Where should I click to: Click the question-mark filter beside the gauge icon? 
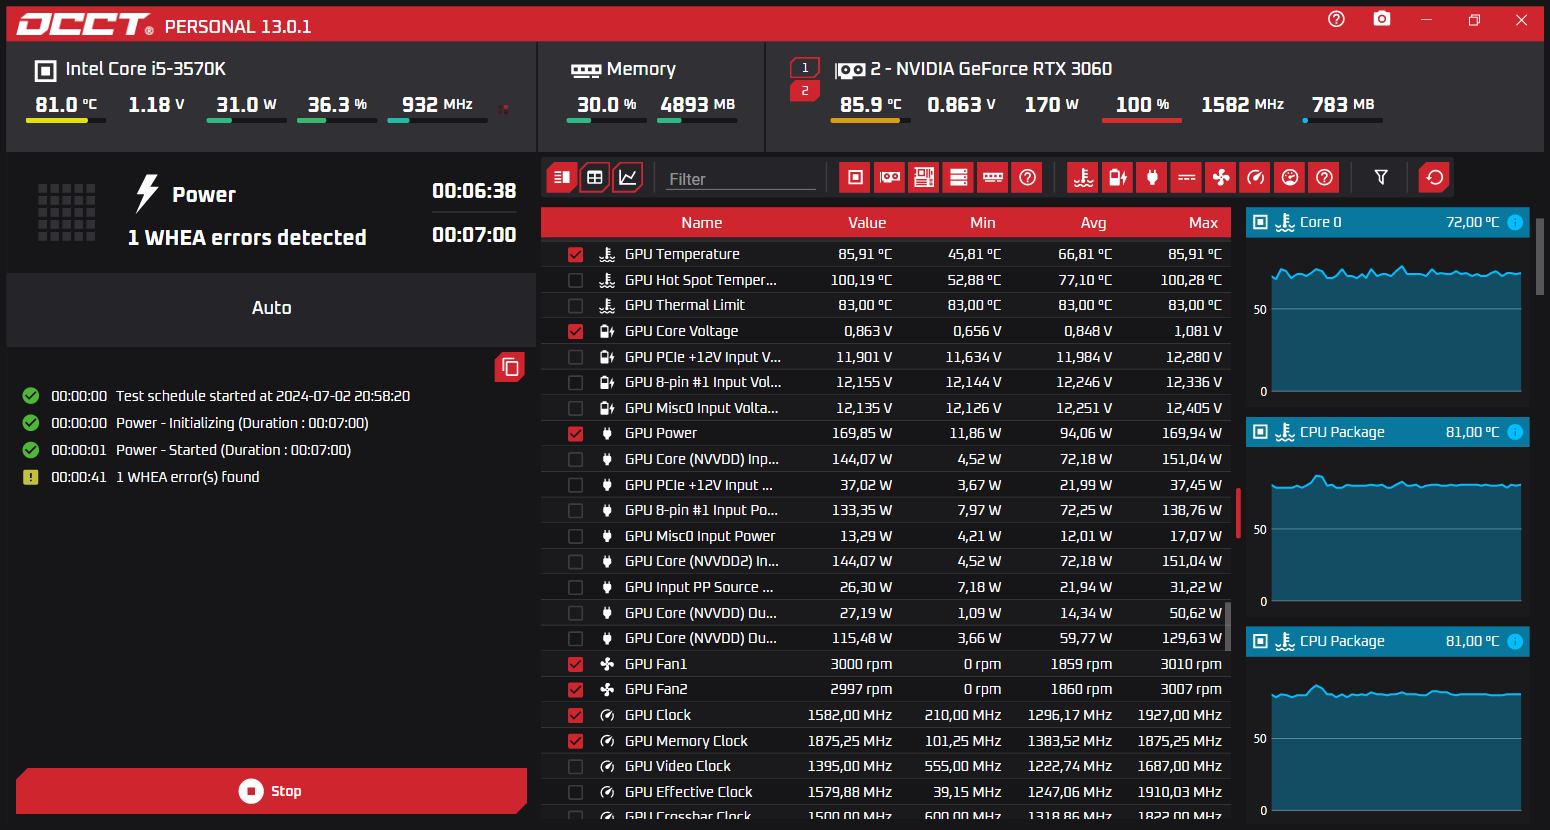(1324, 178)
